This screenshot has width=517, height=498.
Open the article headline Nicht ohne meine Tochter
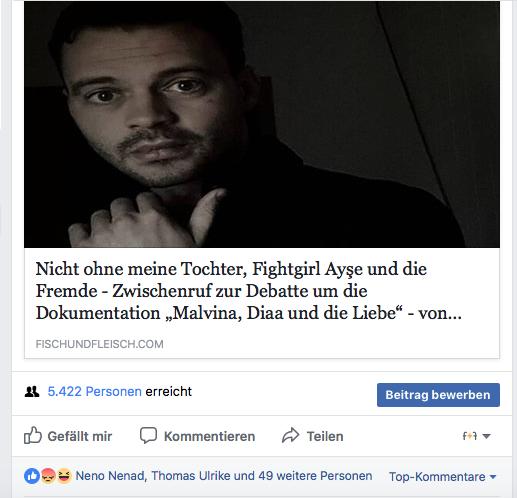pos(249,291)
